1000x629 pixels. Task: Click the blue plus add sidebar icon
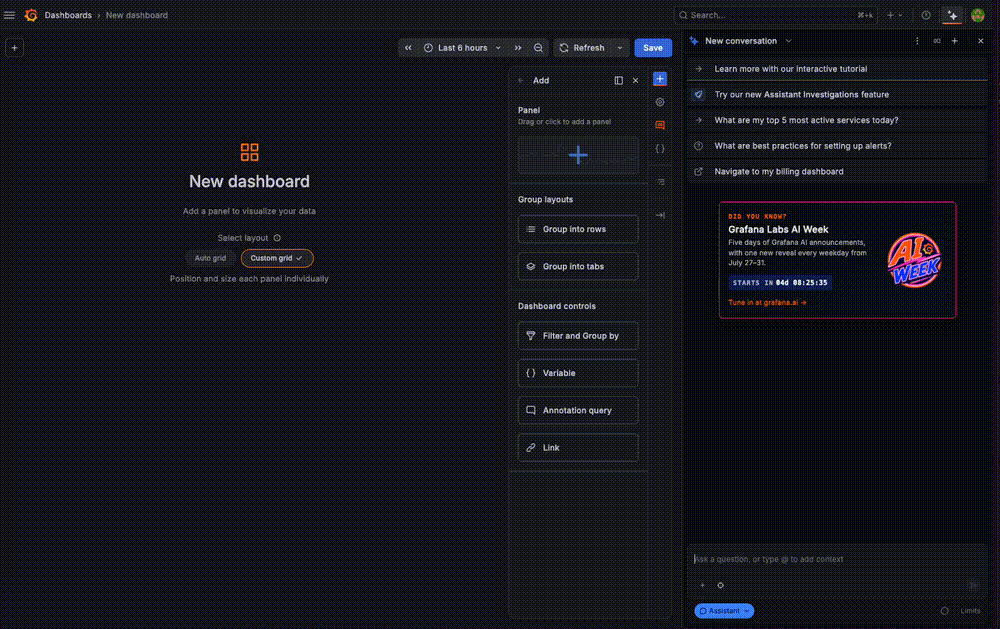coord(660,79)
